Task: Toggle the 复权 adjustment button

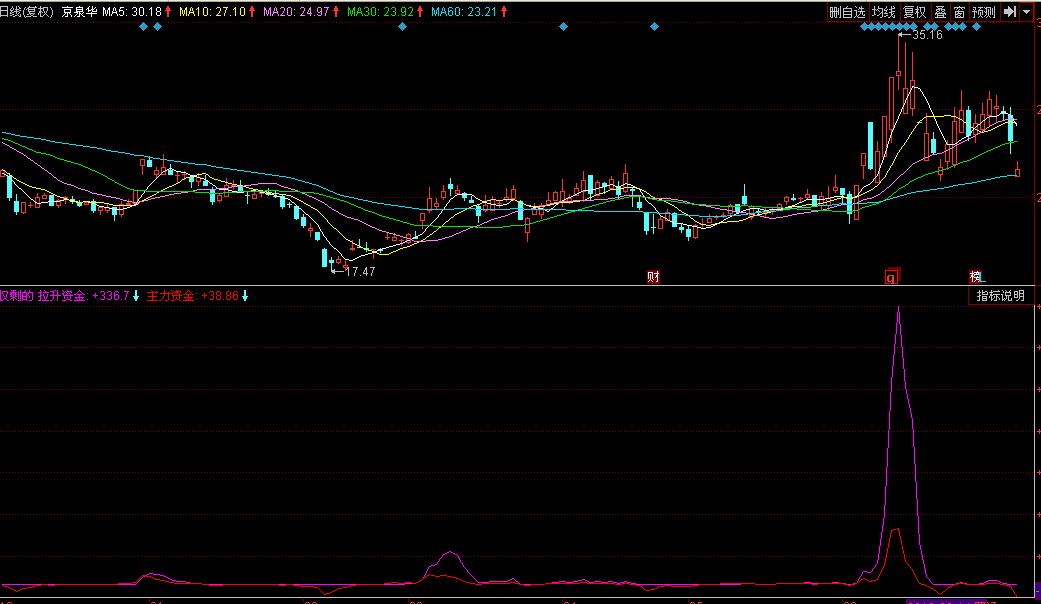Action: coord(915,12)
